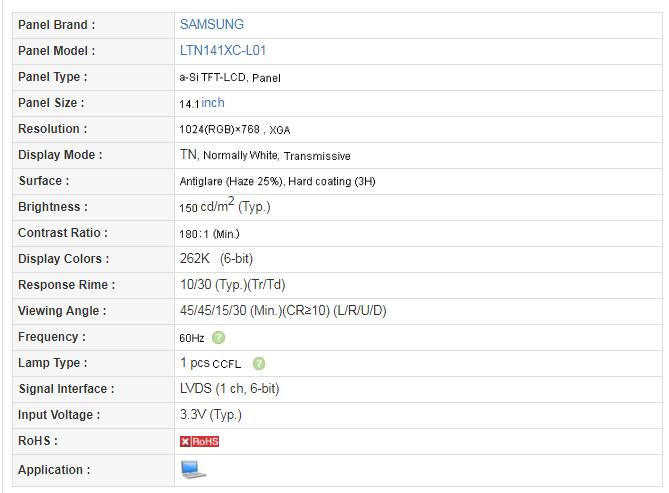Click the '60Hz' frequency value
Screen dimensions: 669x493
coord(192,338)
